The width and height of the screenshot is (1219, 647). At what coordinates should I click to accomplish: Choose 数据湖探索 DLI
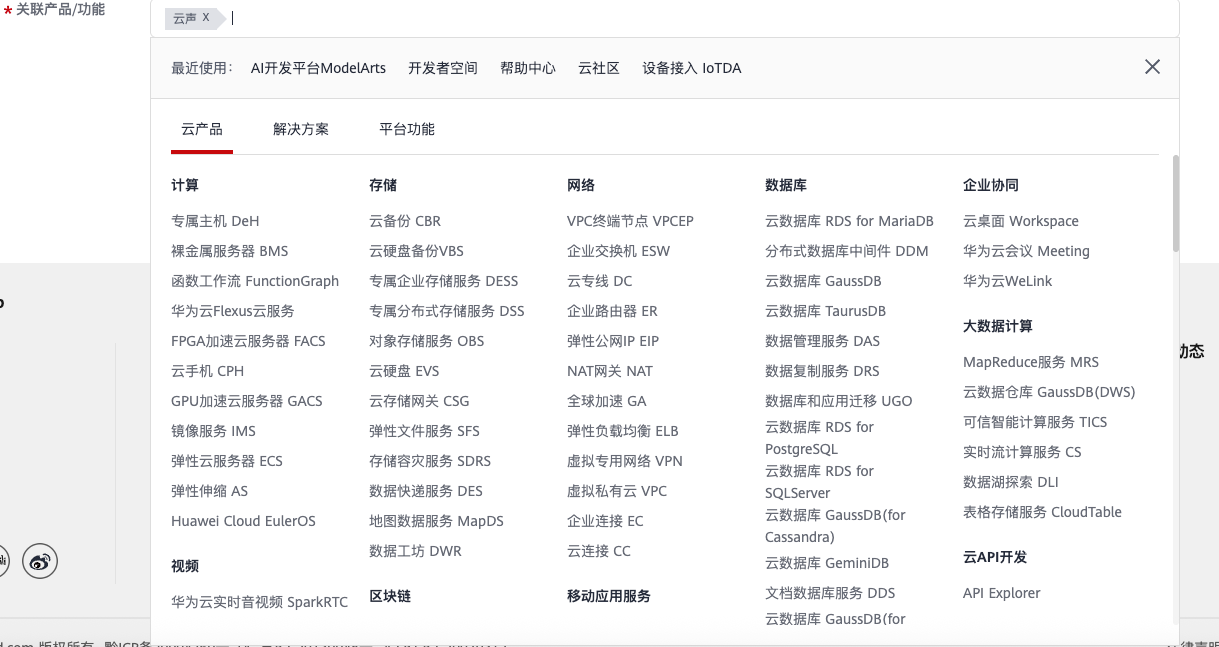(1011, 482)
